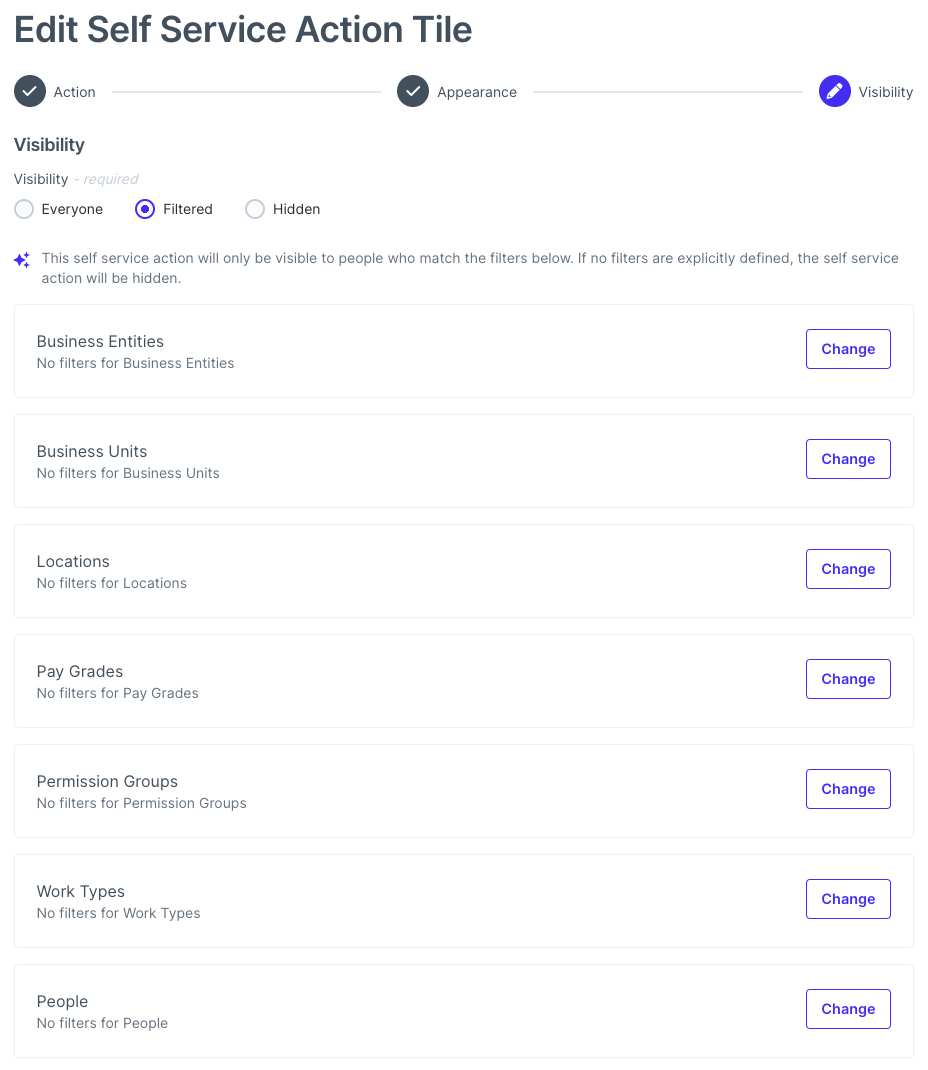
Task: Click the Appearance step checkmark icon
Action: coord(413,92)
